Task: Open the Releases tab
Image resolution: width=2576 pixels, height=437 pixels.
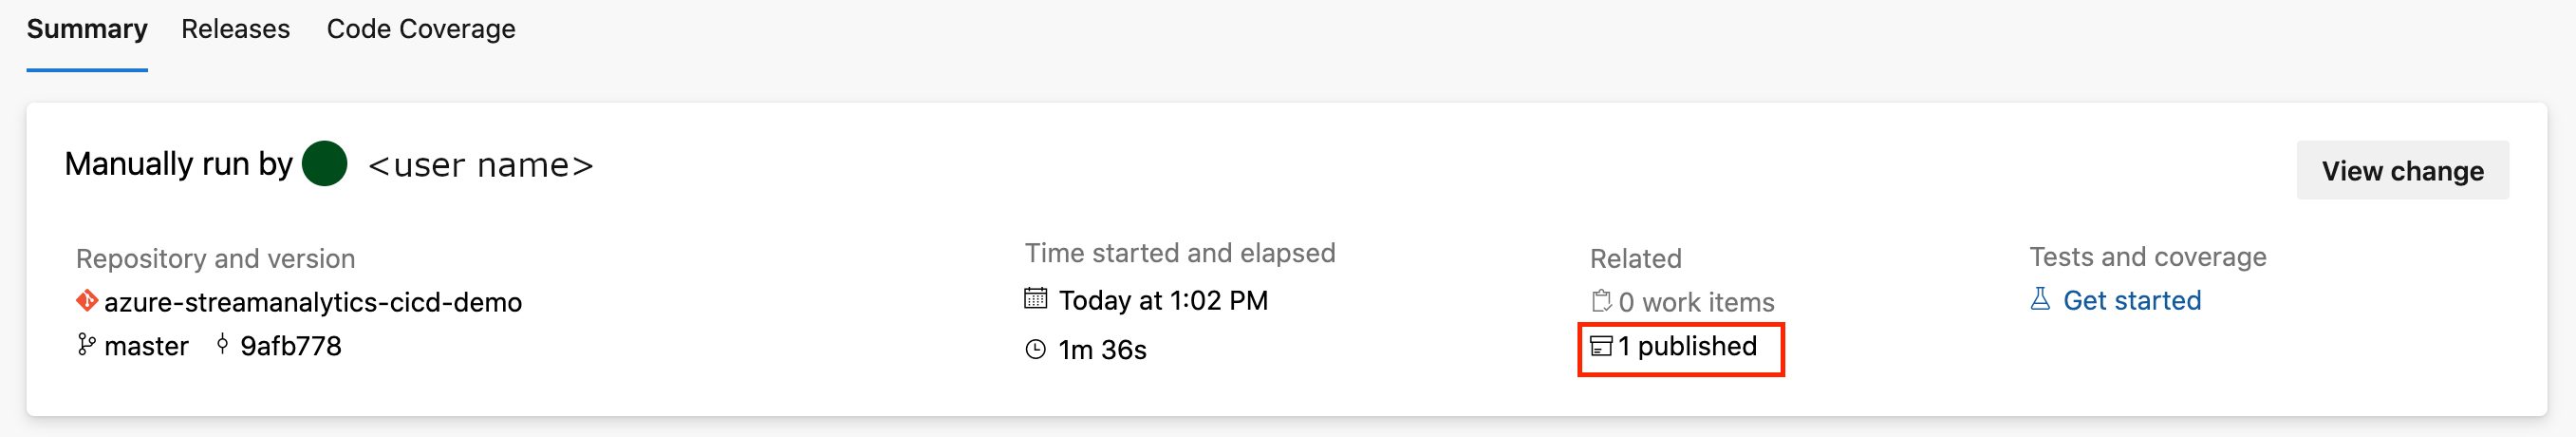Action: 235,30
